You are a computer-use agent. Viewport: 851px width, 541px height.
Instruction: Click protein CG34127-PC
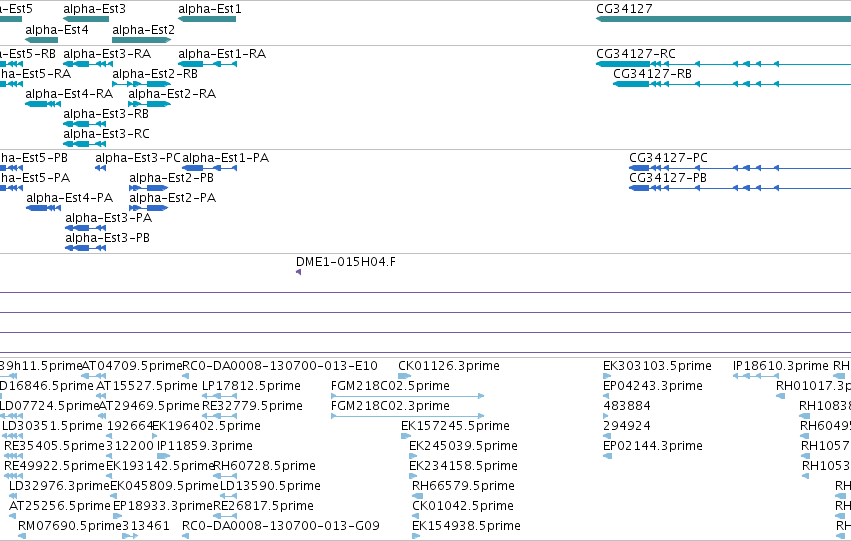(x=669, y=158)
